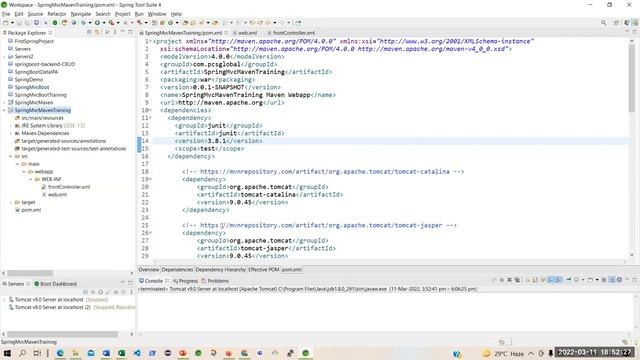This screenshot has width=640, height=360.
Task: Click the Windows Start button
Action: click(7, 353)
